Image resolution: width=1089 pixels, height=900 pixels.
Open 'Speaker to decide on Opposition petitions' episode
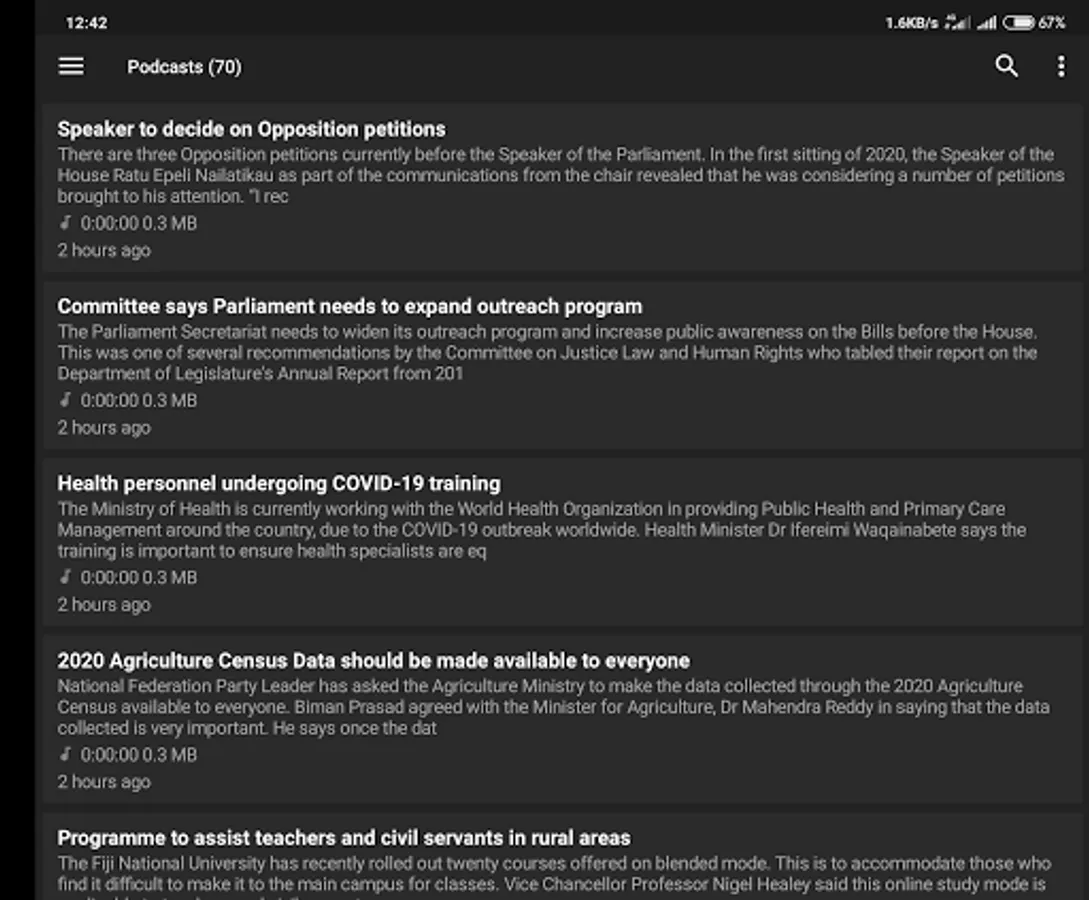(251, 129)
